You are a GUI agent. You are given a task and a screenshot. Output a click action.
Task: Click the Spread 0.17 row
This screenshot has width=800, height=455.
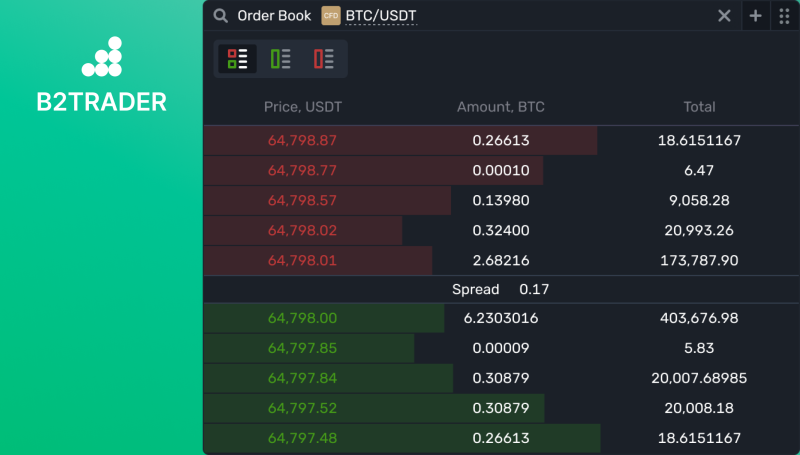pos(500,290)
